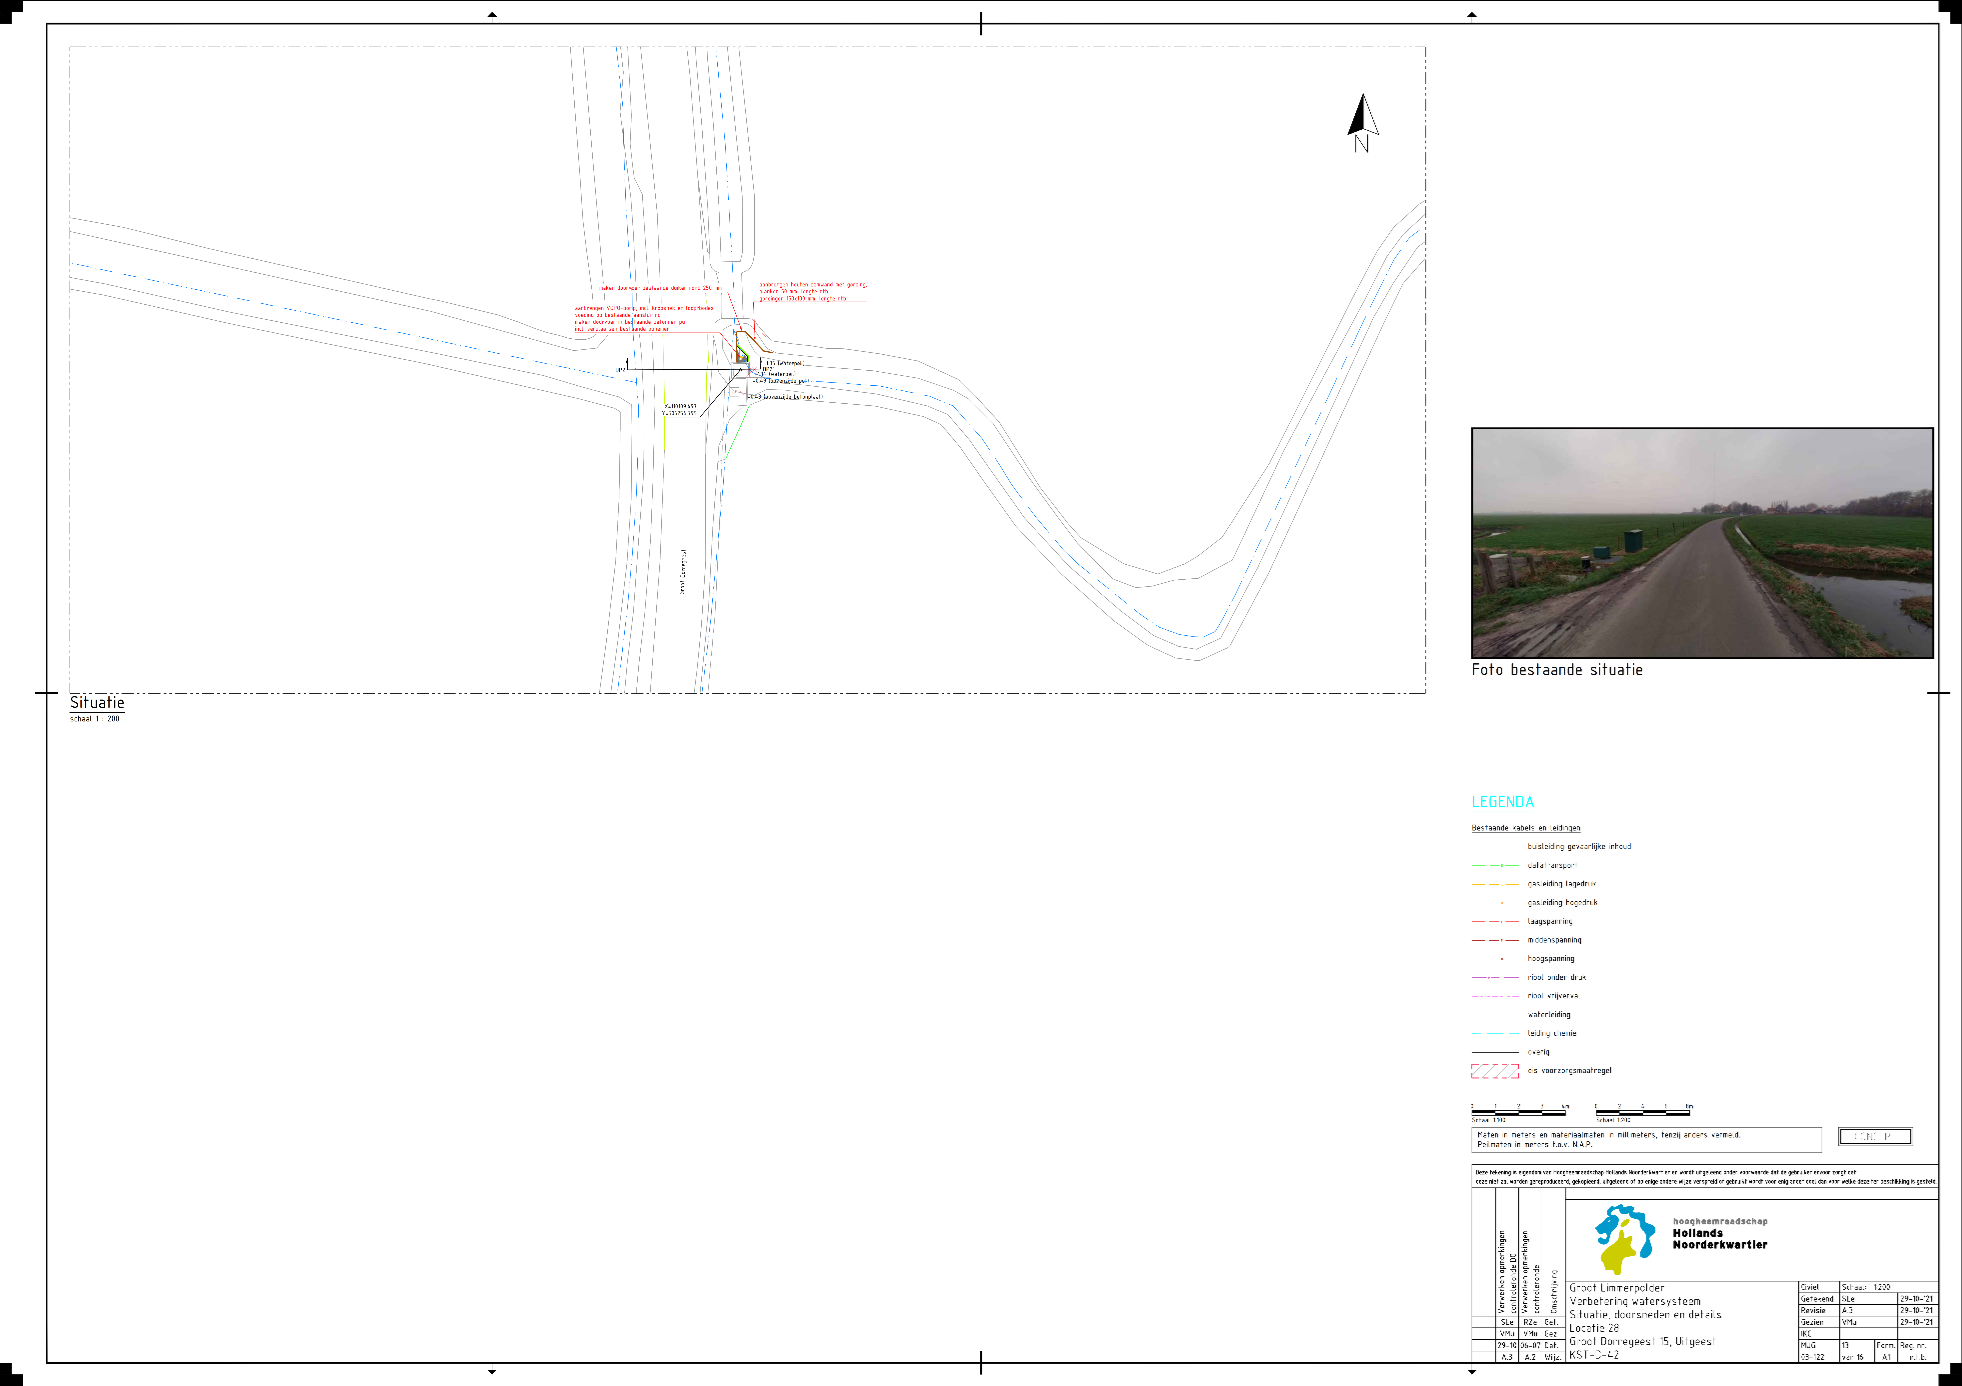Screen dimensions: 1962x1386
Task: Select the 'Revisie' title block cell
Action: click(x=1818, y=1310)
